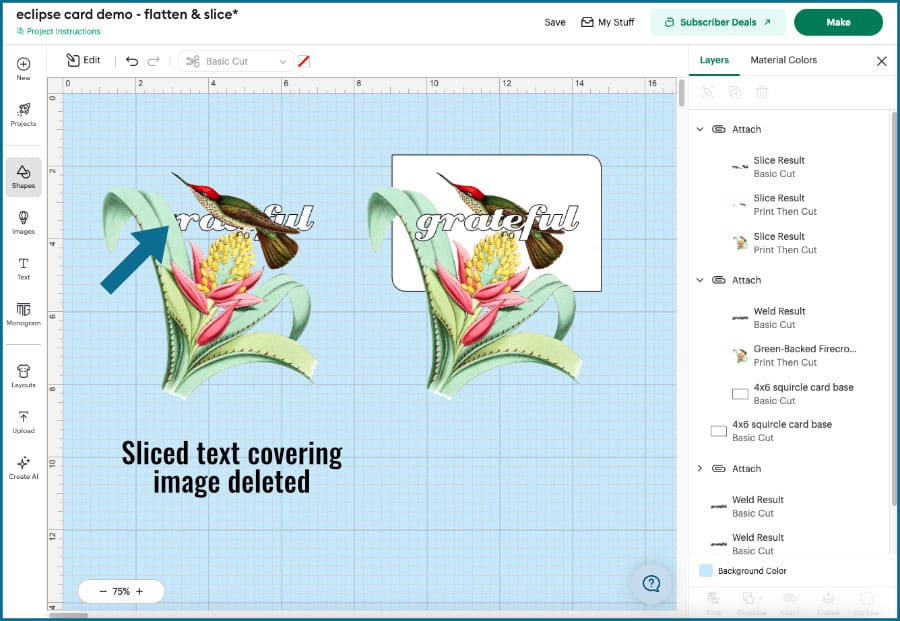
Task: Click the Edit toolbar button
Action: (83, 60)
